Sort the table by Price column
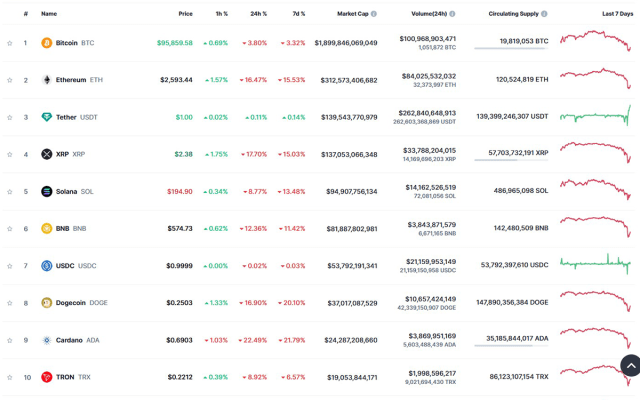 tap(185, 14)
